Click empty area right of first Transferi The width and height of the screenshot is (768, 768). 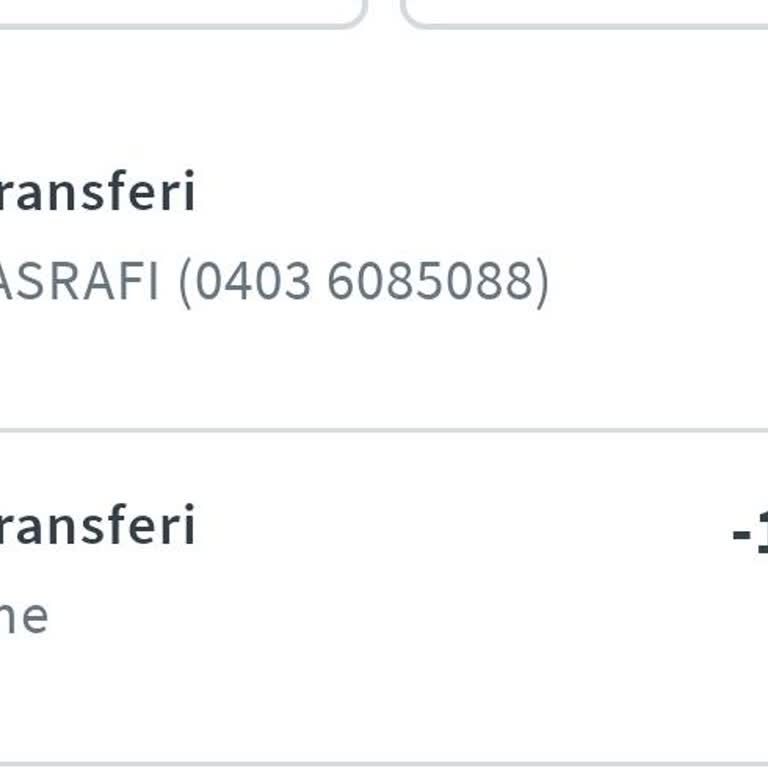click(480, 192)
